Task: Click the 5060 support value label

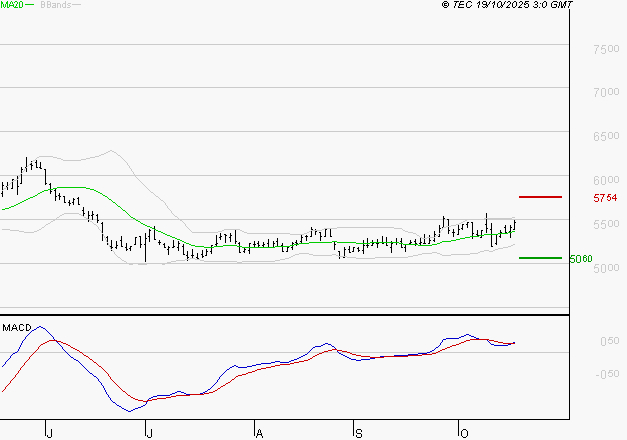Action: 580,259
